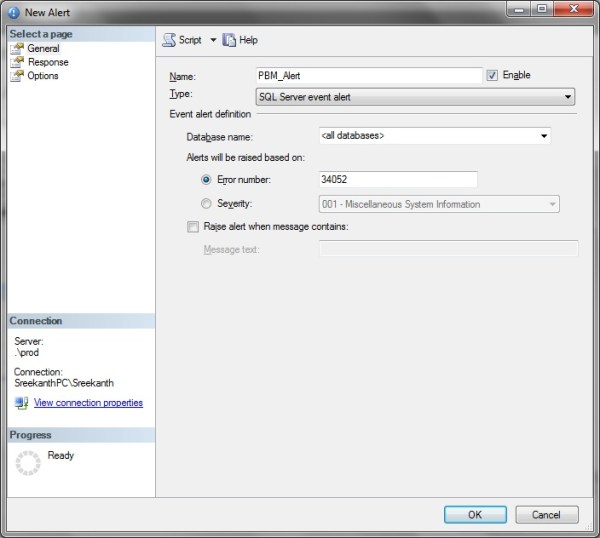Viewport: 600px width, 538px height.
Task: Click the Ready progress spinner icon
Action: (28, 462)
